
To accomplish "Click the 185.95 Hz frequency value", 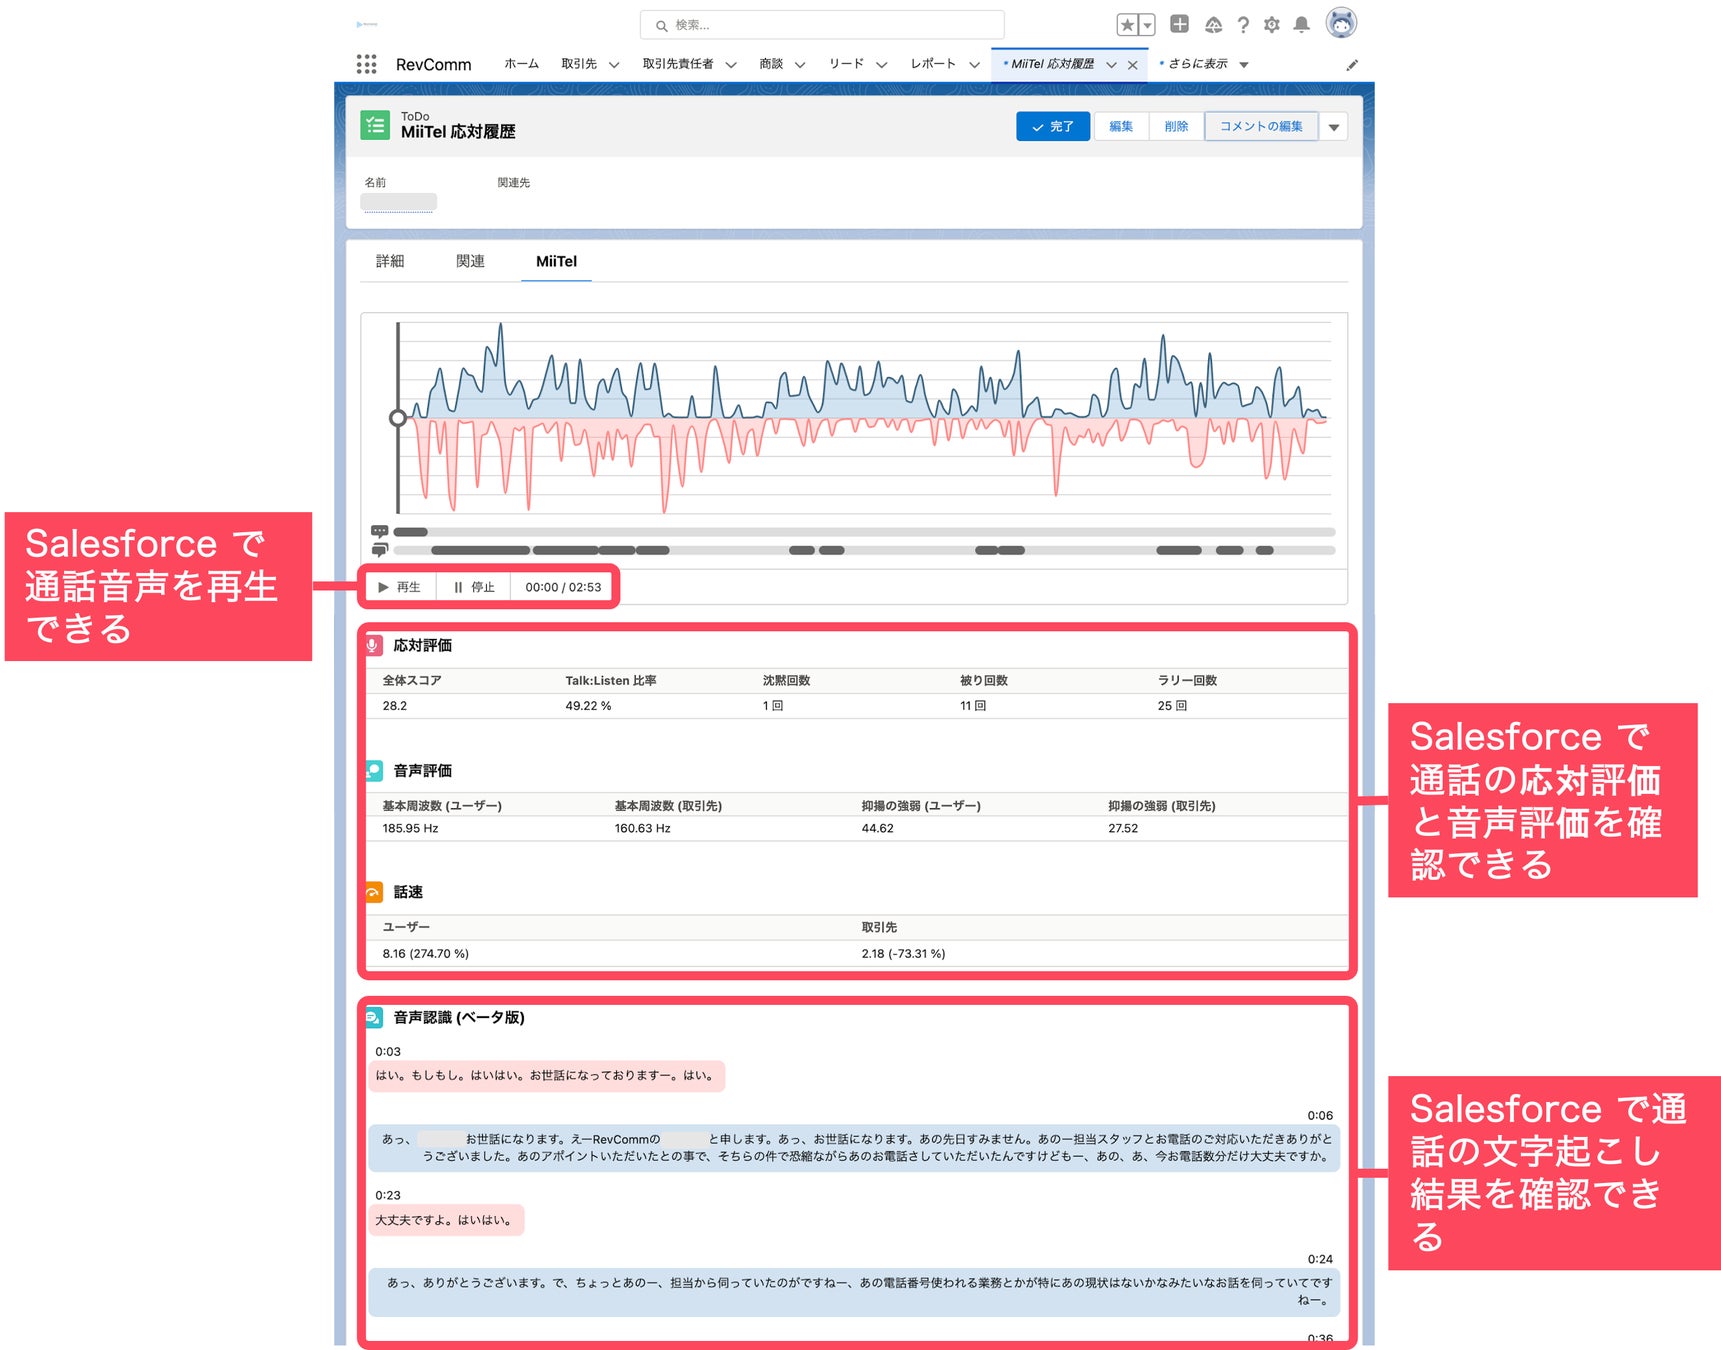I will [x=410, y=828].
